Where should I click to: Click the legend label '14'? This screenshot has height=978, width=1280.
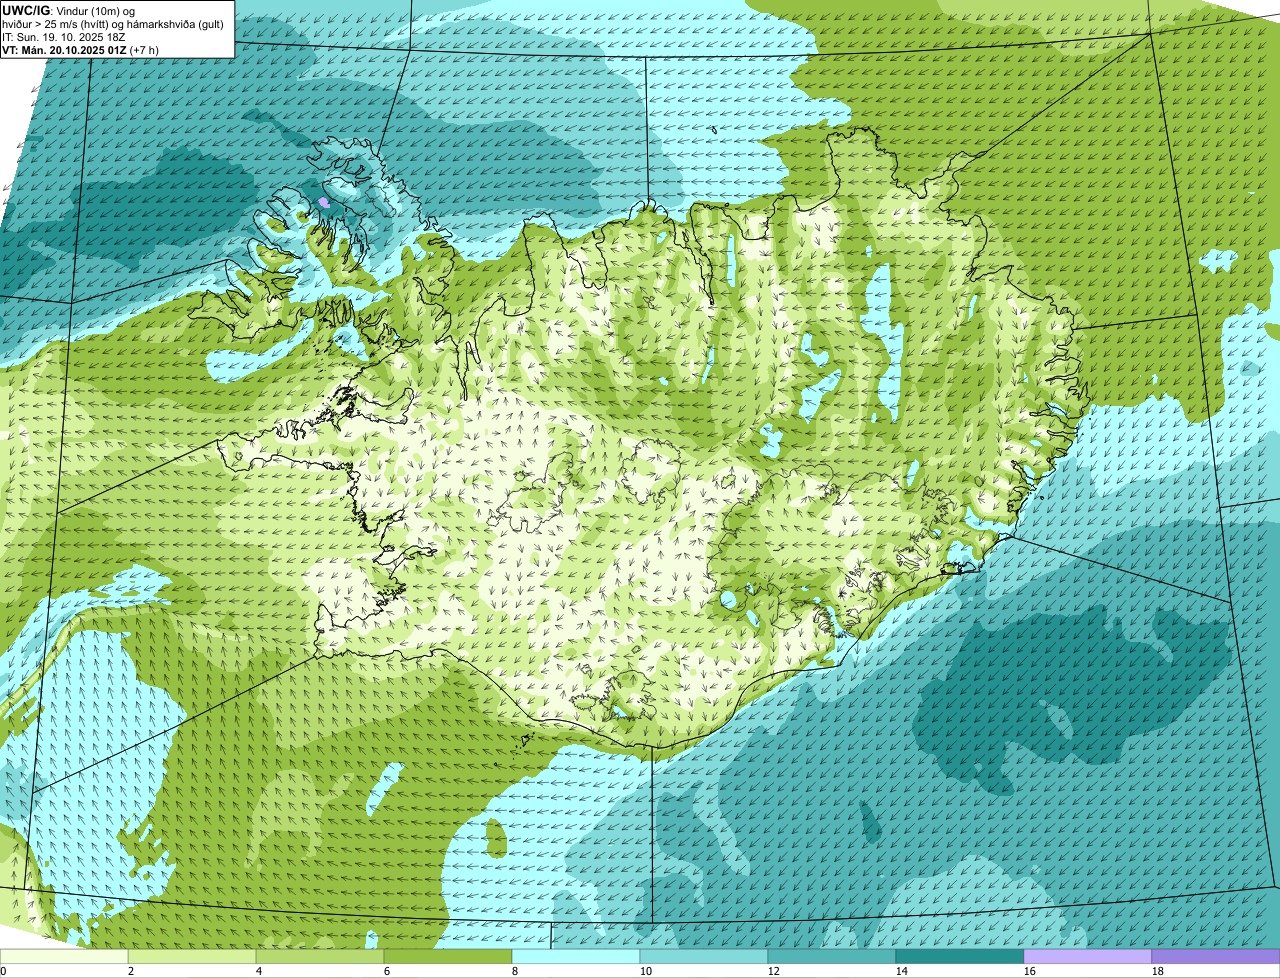902,971
